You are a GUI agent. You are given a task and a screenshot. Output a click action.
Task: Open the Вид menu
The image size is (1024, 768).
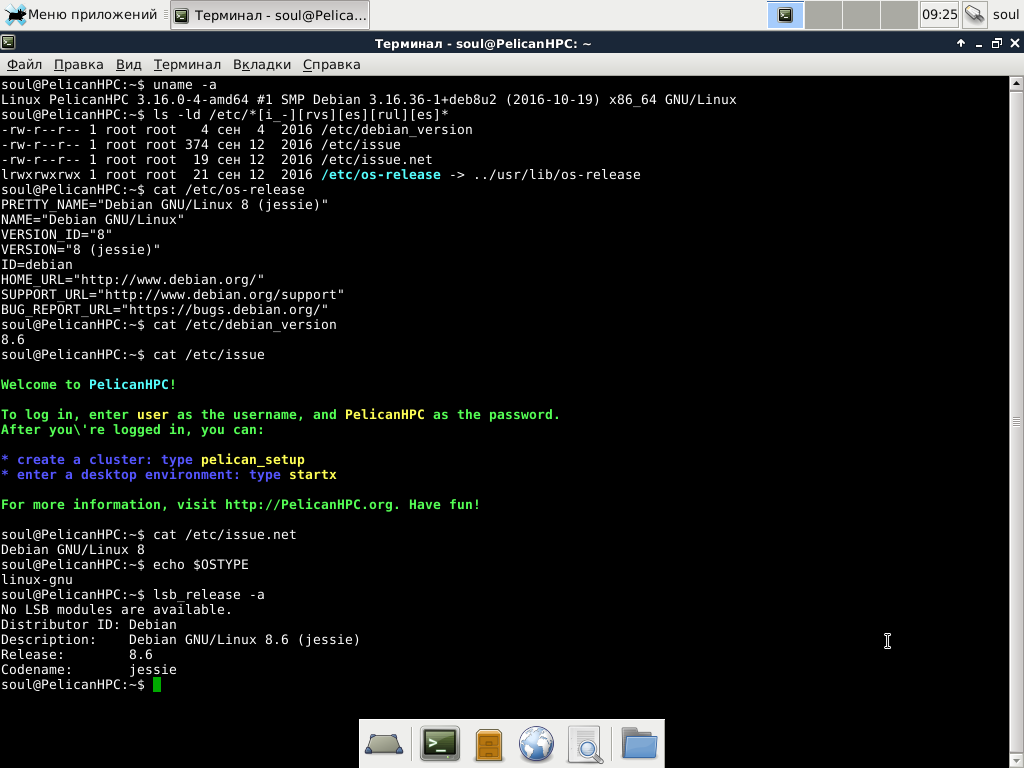coord(129,65)
